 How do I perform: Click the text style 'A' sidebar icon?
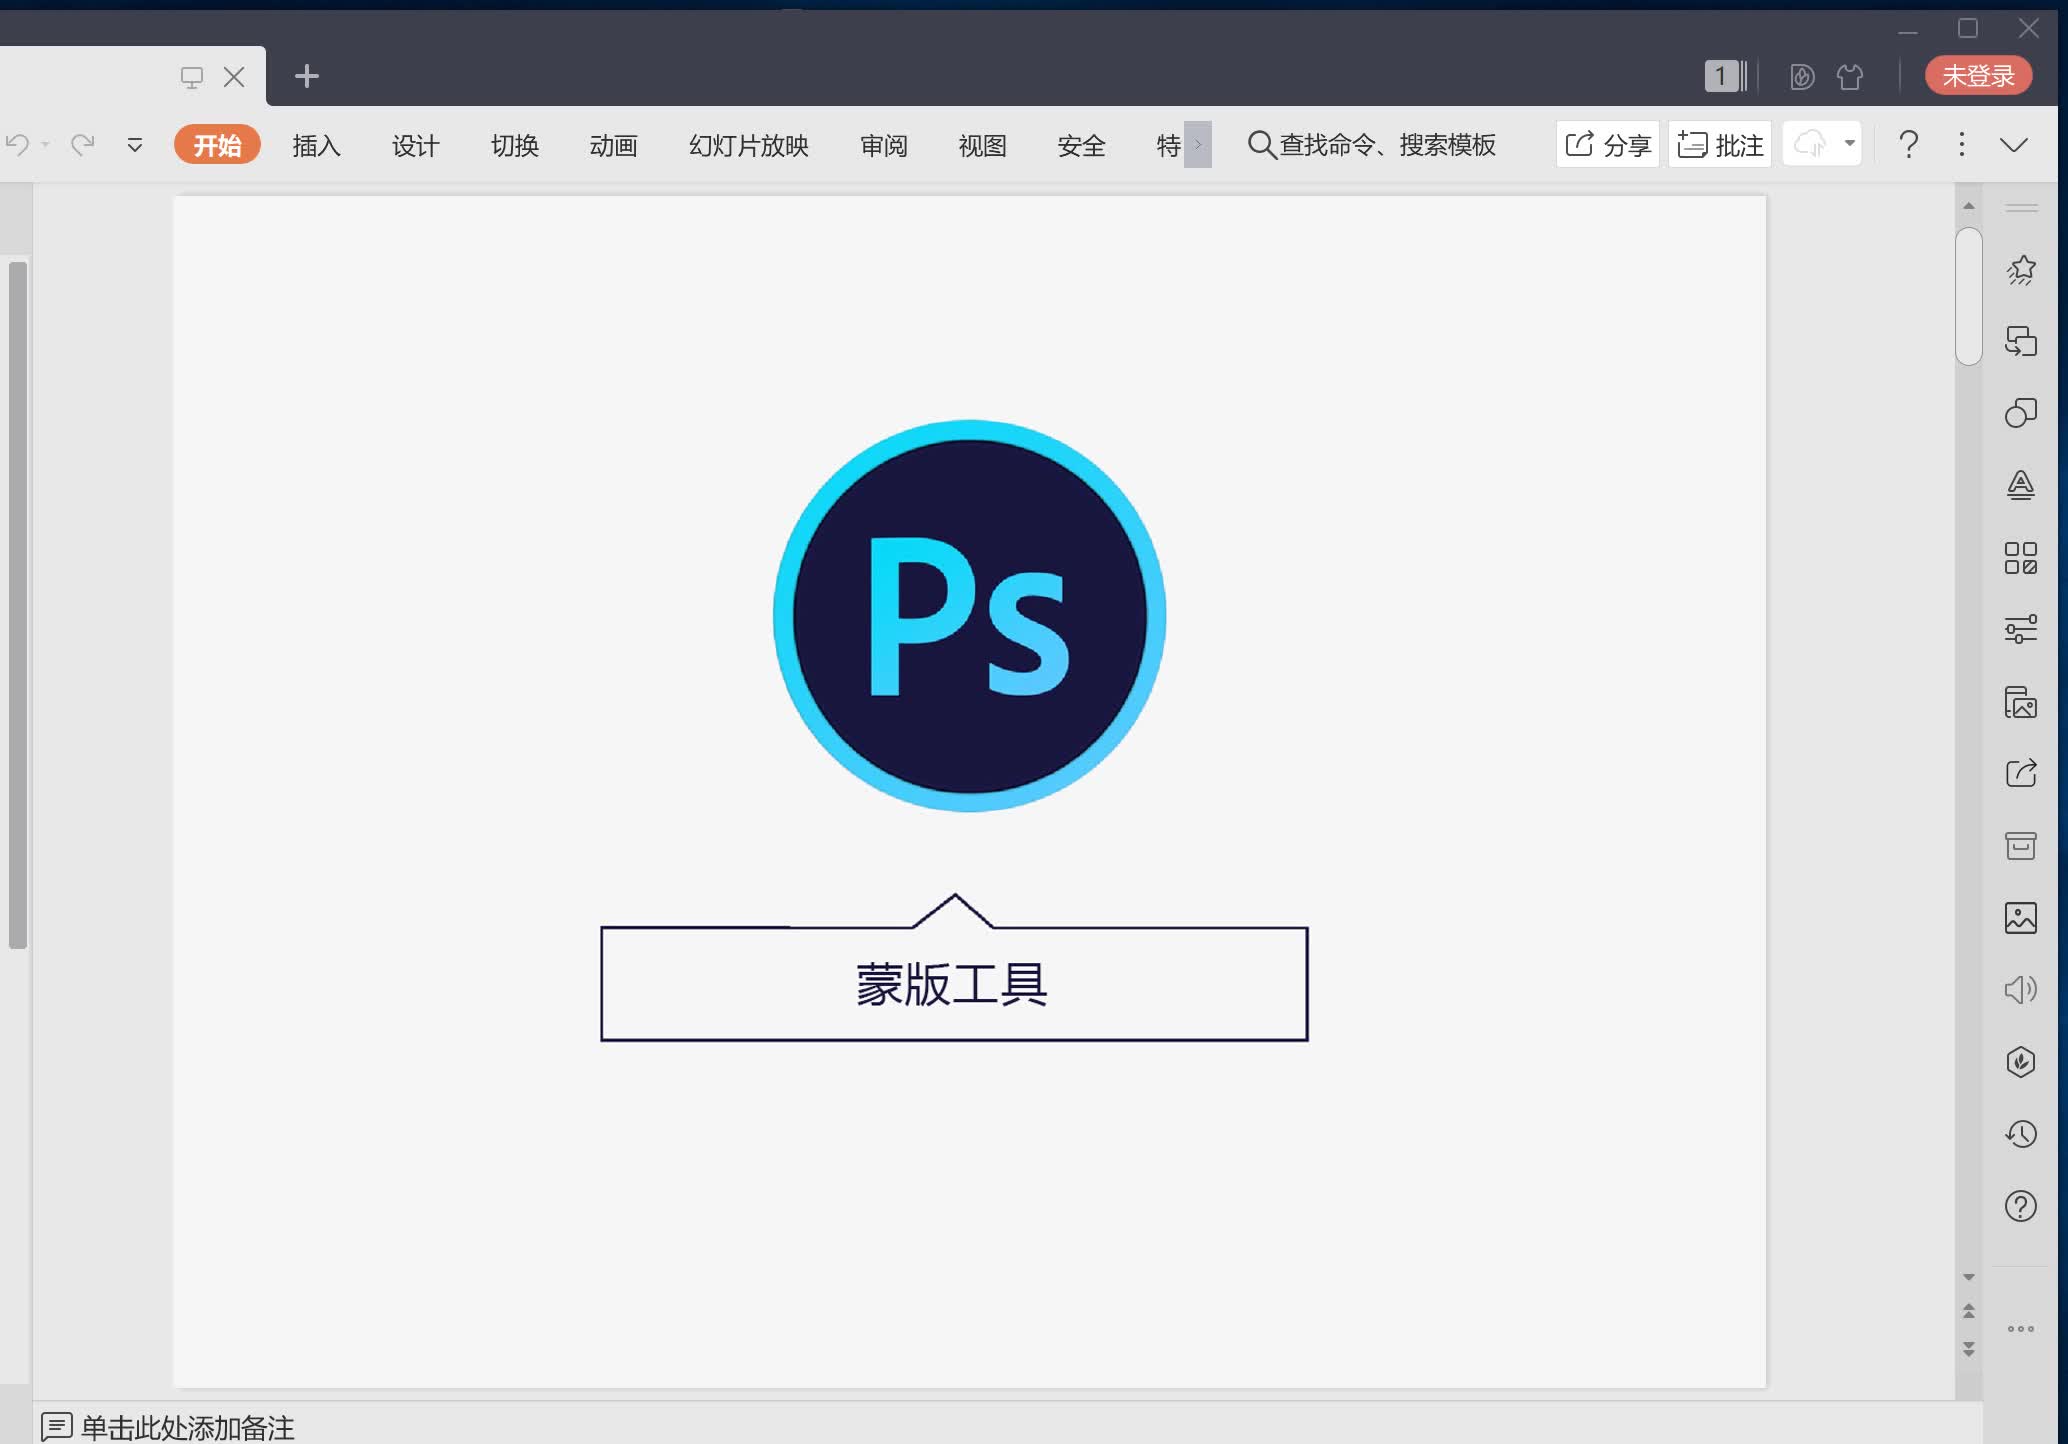(x=2020, y=485)
